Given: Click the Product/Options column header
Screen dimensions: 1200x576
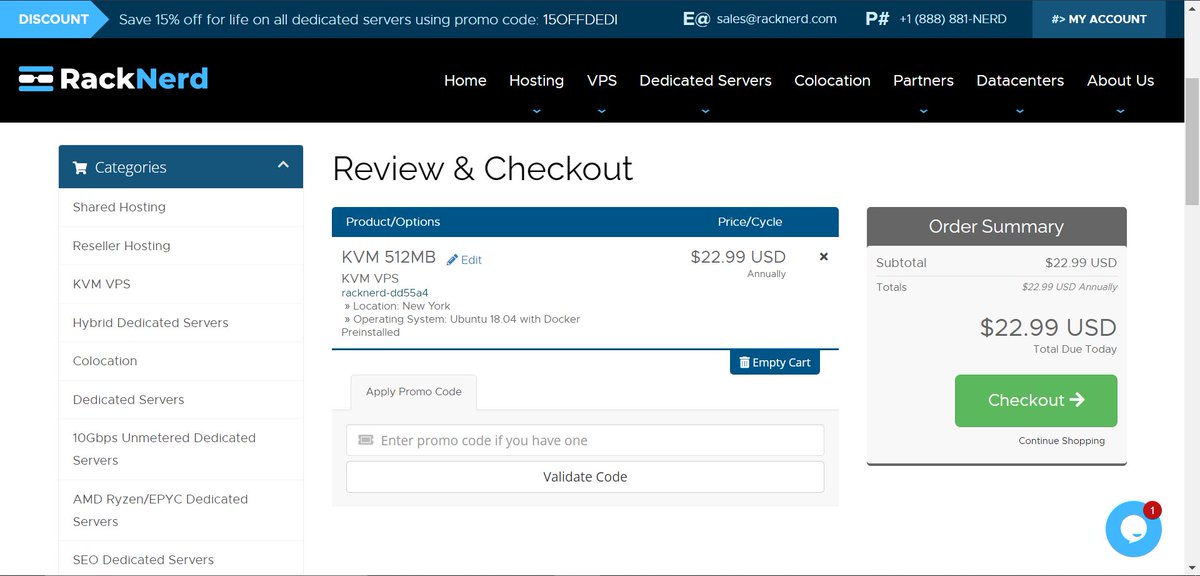Looking at the screenshot, I should click(393, 222).
